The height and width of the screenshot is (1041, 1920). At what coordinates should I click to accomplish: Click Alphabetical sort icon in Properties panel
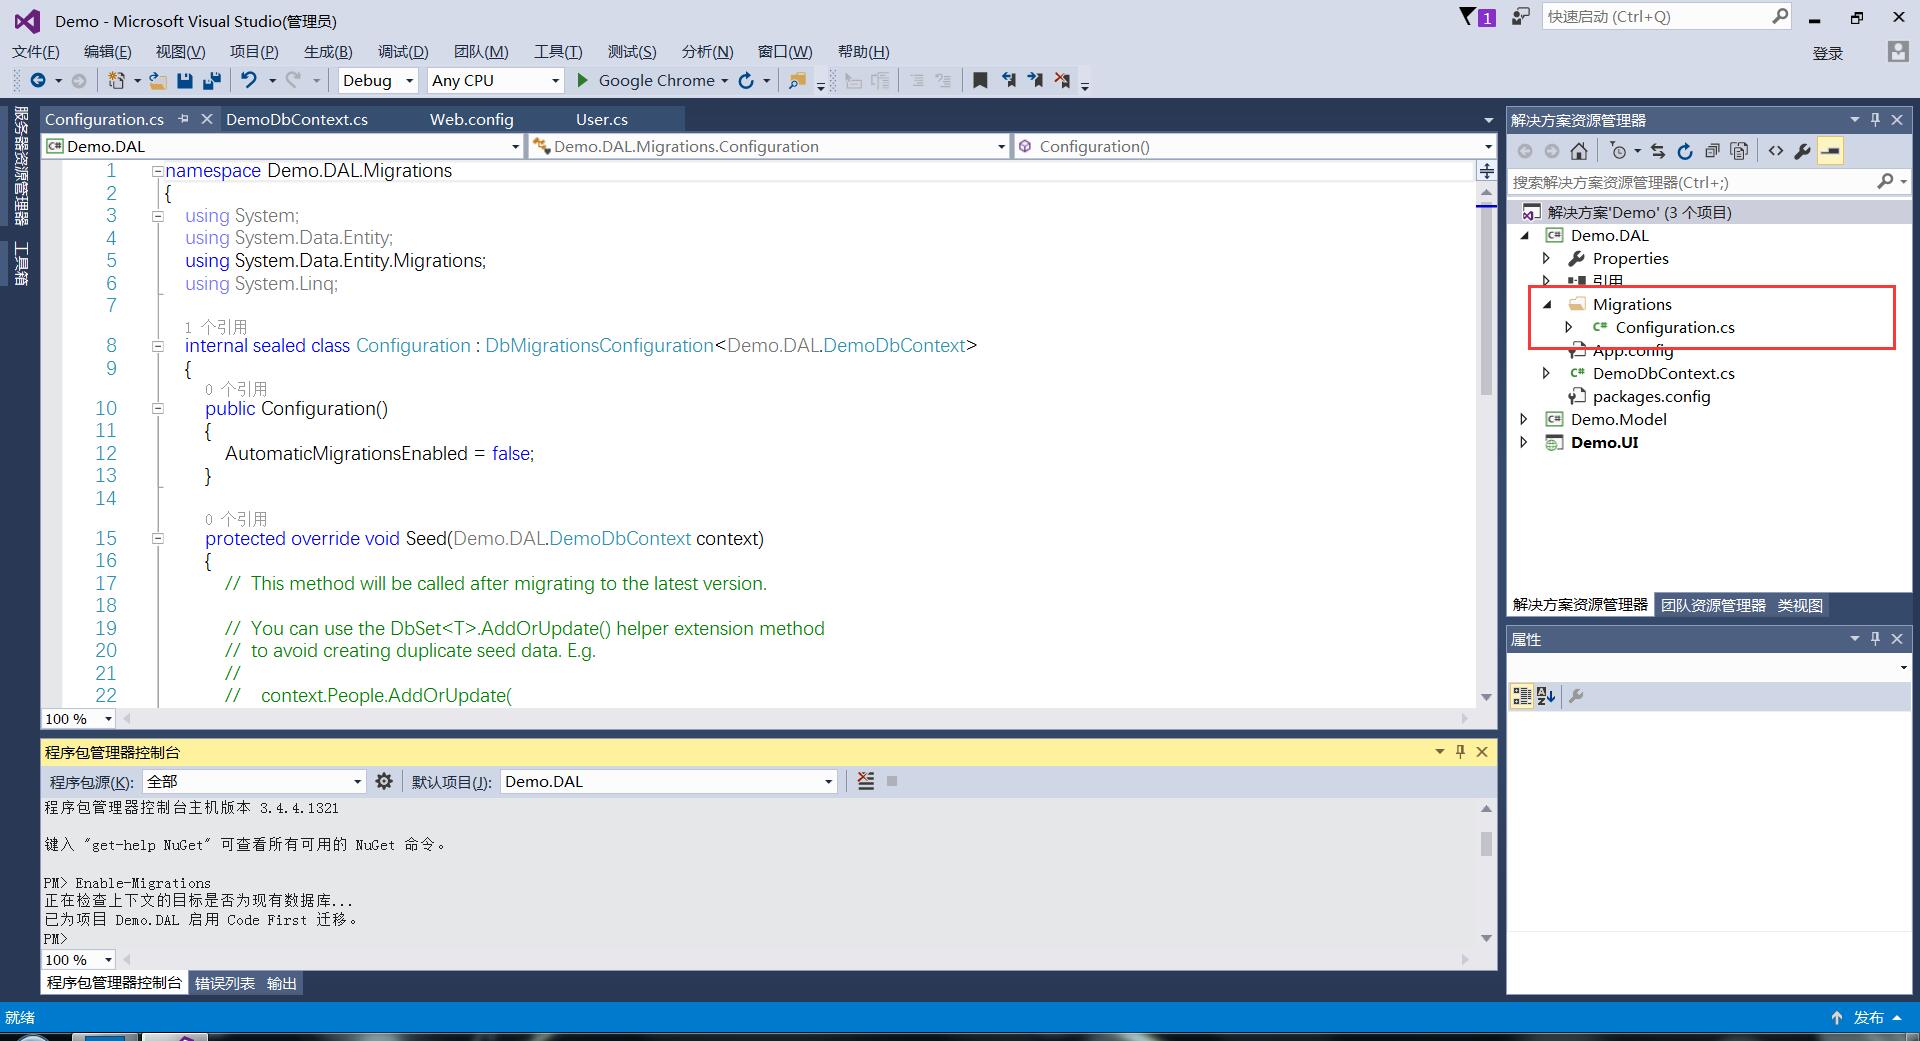pyautogui.click(x=1546, y=696)
